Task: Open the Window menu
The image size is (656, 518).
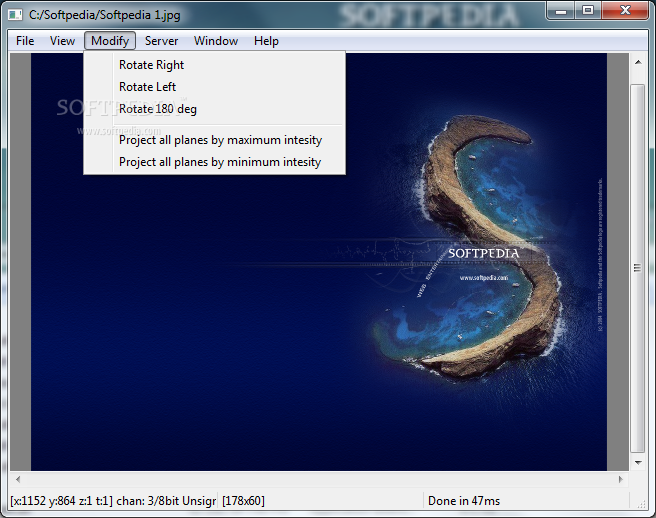Action: pos(216,41)
